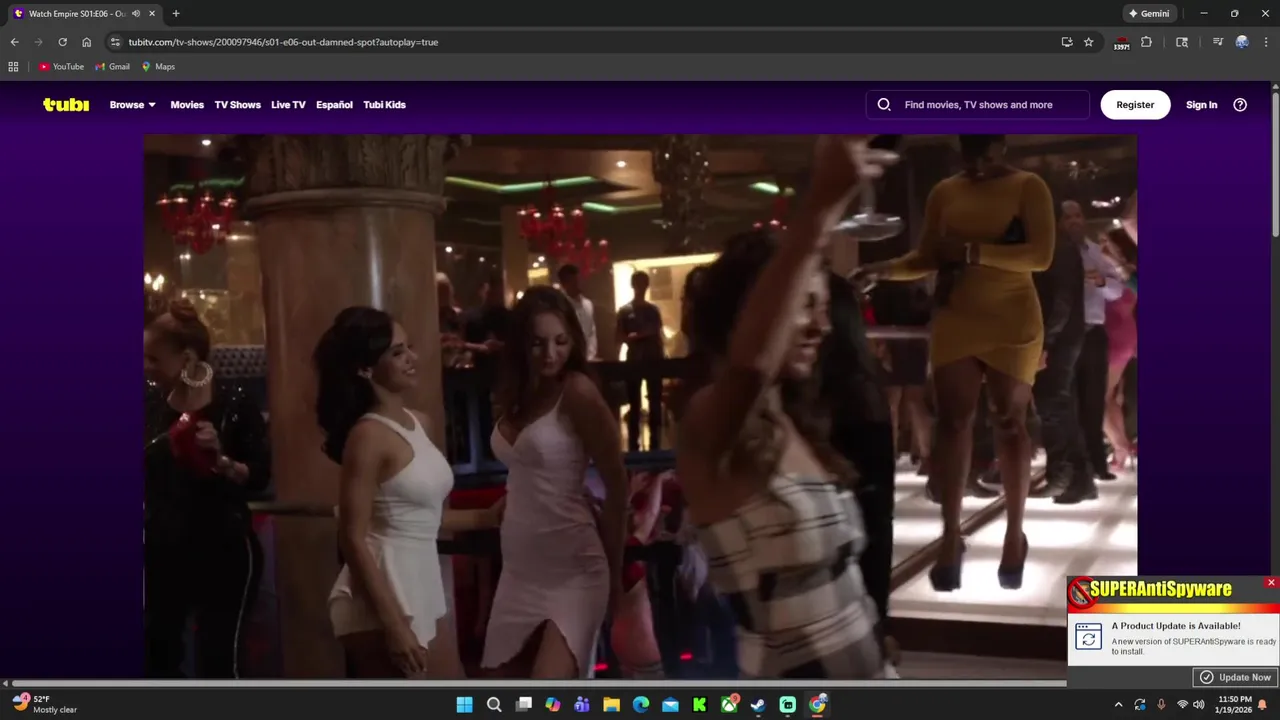Open Task View on taskbar
The width and height of the screenshot is (1280, 720).
tap(523, 704)
